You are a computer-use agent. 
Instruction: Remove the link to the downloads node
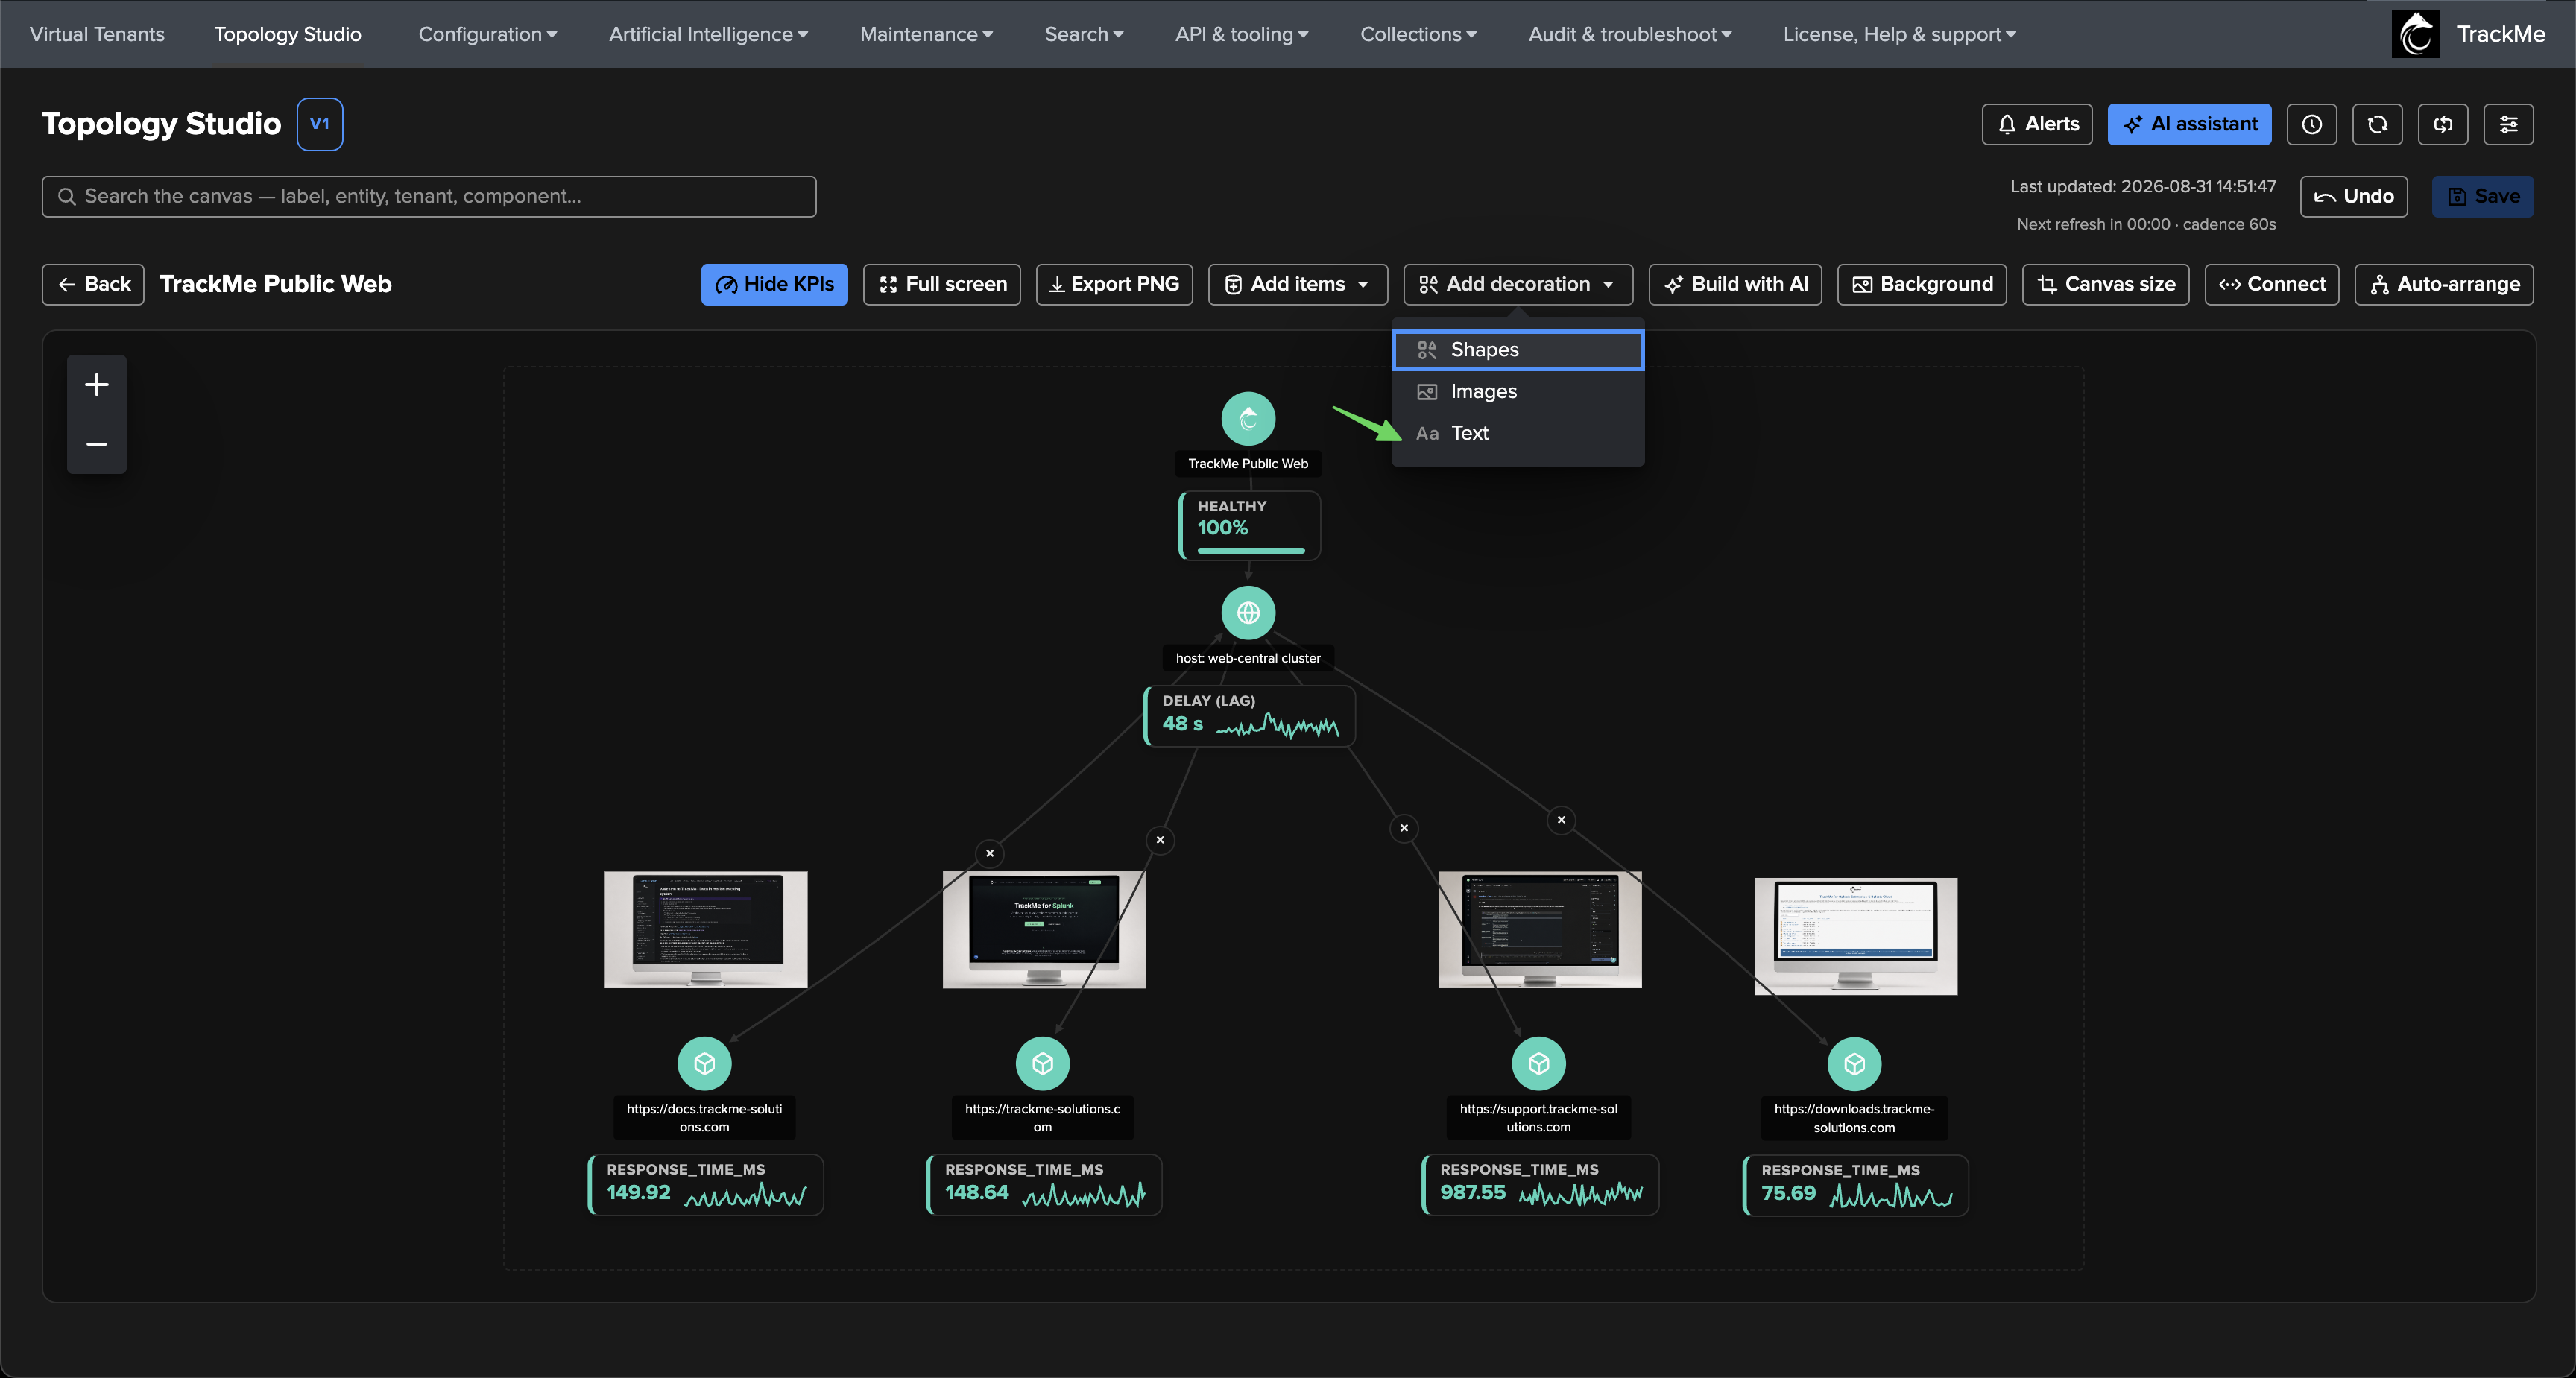(1561, 820)
